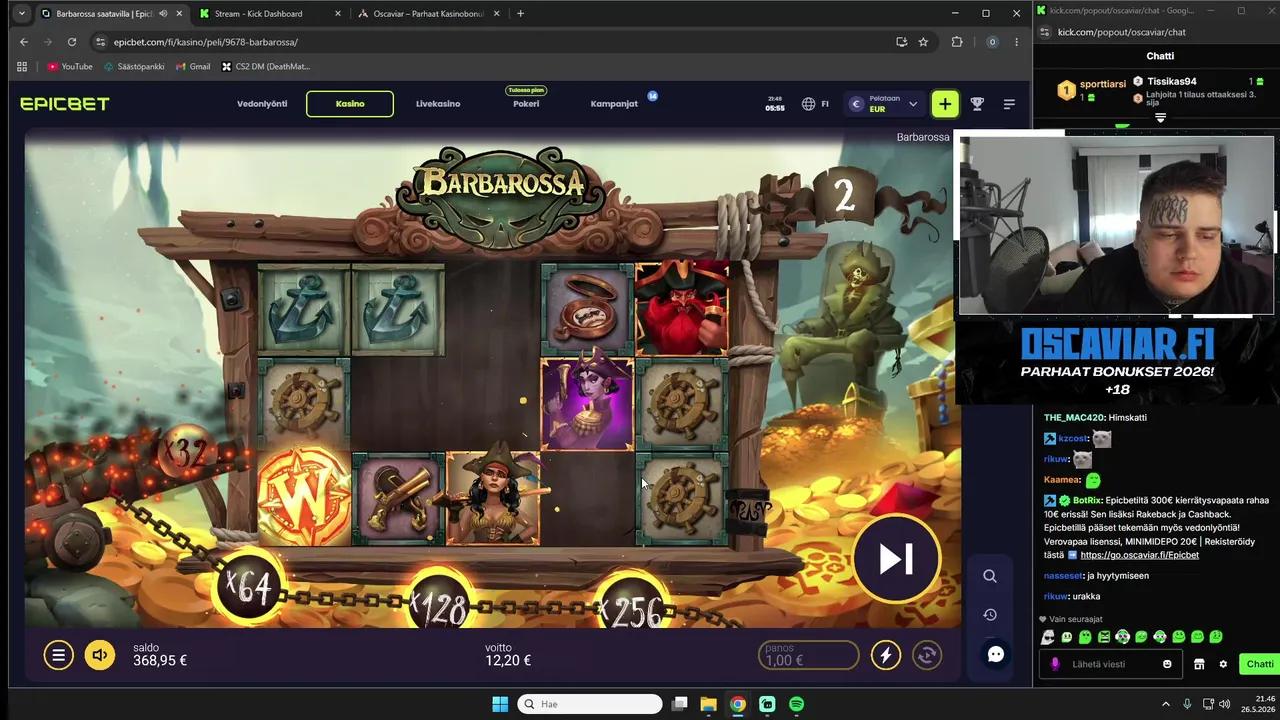Expand the Chrome tab search dropdown
1280x720 pixels.
(21, 14)
